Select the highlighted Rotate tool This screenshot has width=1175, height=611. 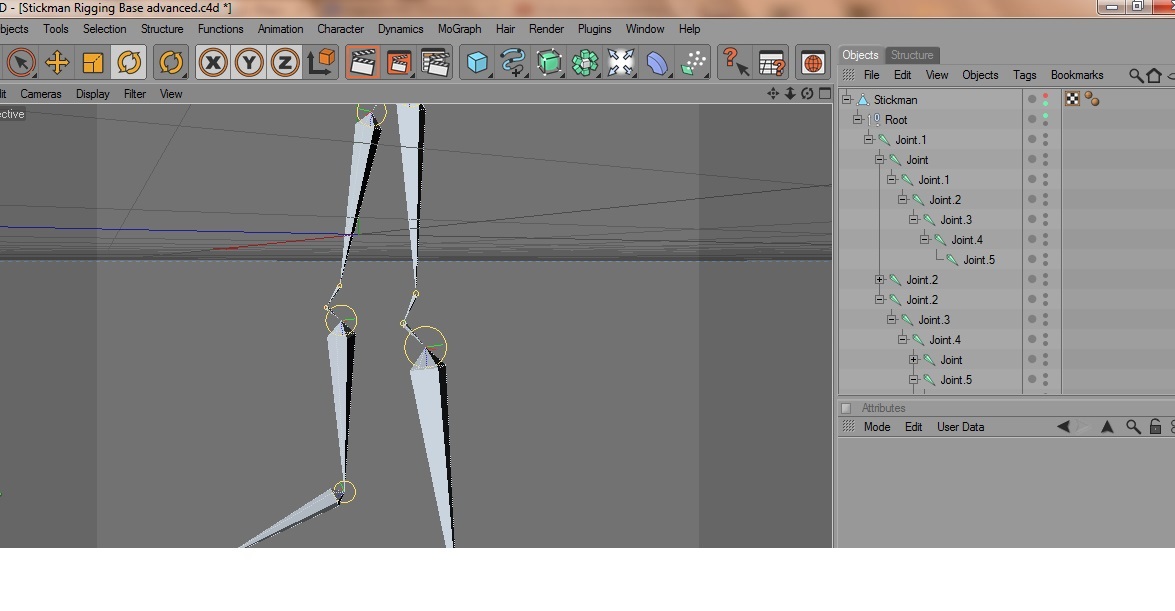(129, 62)
